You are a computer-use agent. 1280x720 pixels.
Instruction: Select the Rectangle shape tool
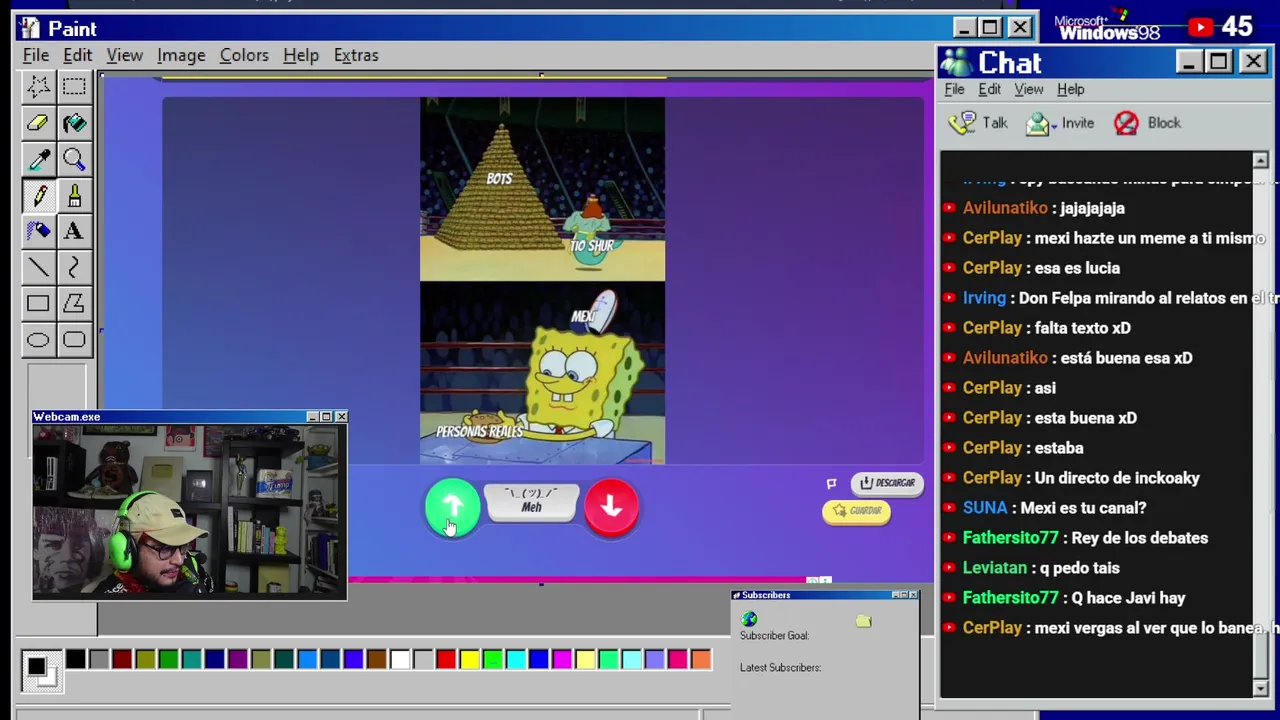(38, 303)
